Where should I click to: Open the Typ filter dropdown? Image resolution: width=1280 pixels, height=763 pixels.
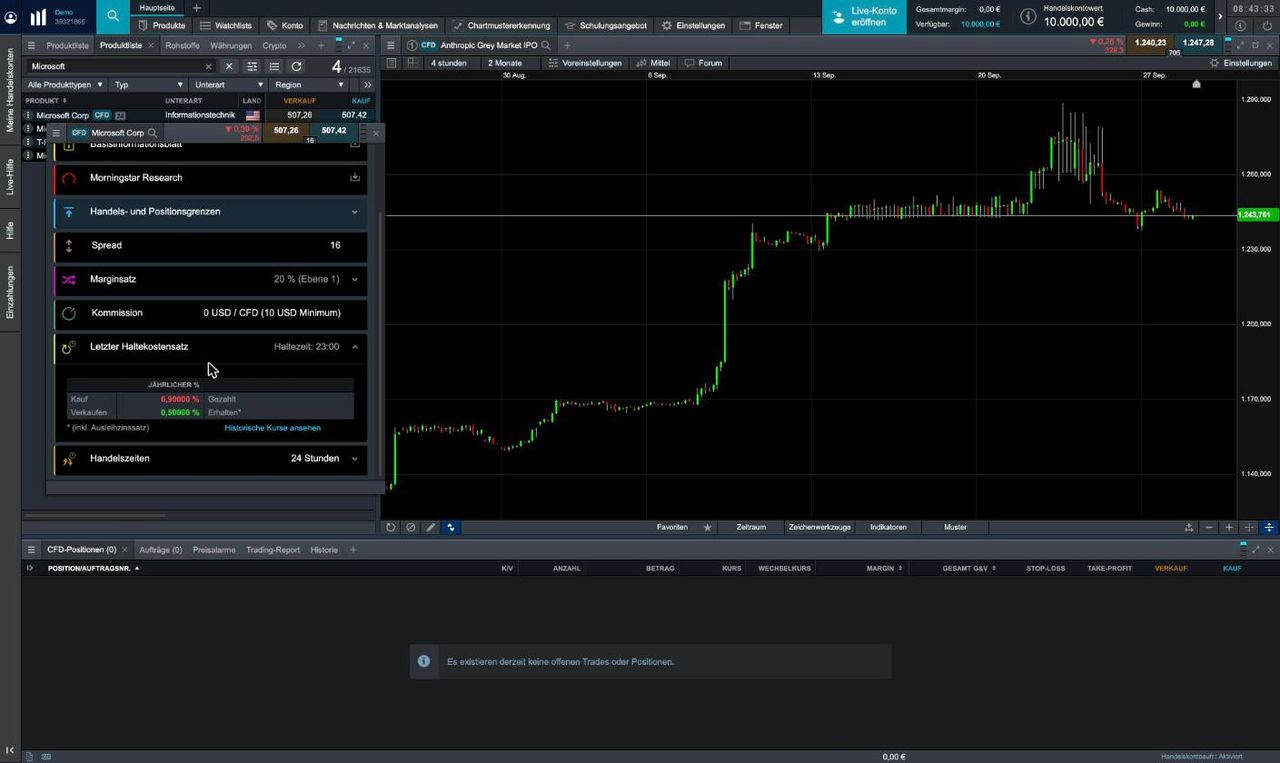click(x=147, y=85)
